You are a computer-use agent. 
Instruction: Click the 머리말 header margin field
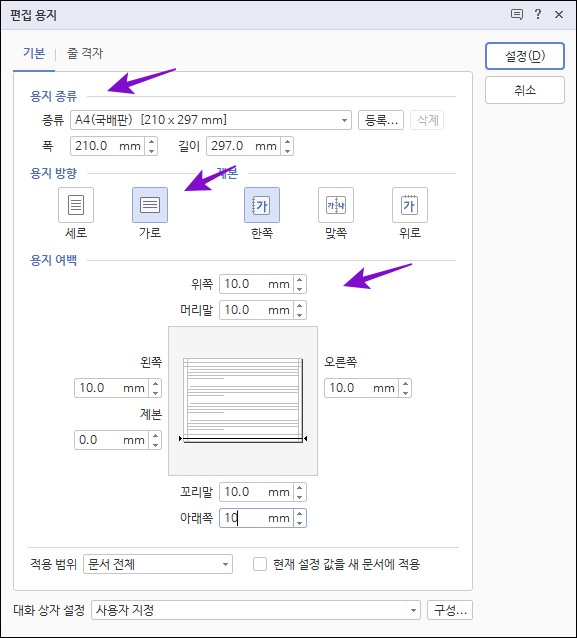coord(258,310)
